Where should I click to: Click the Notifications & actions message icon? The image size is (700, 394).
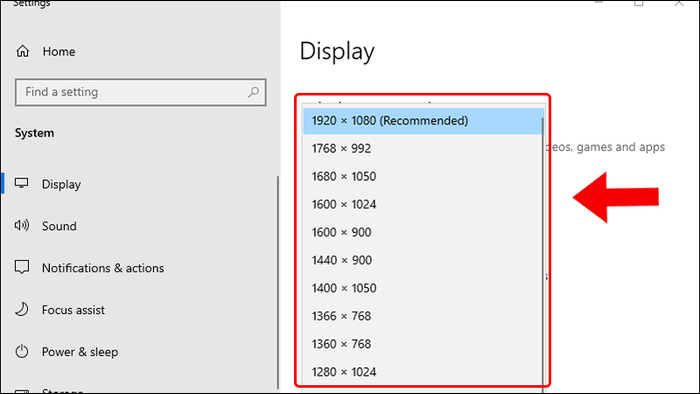pyautogui.click(x=21, y=267)
